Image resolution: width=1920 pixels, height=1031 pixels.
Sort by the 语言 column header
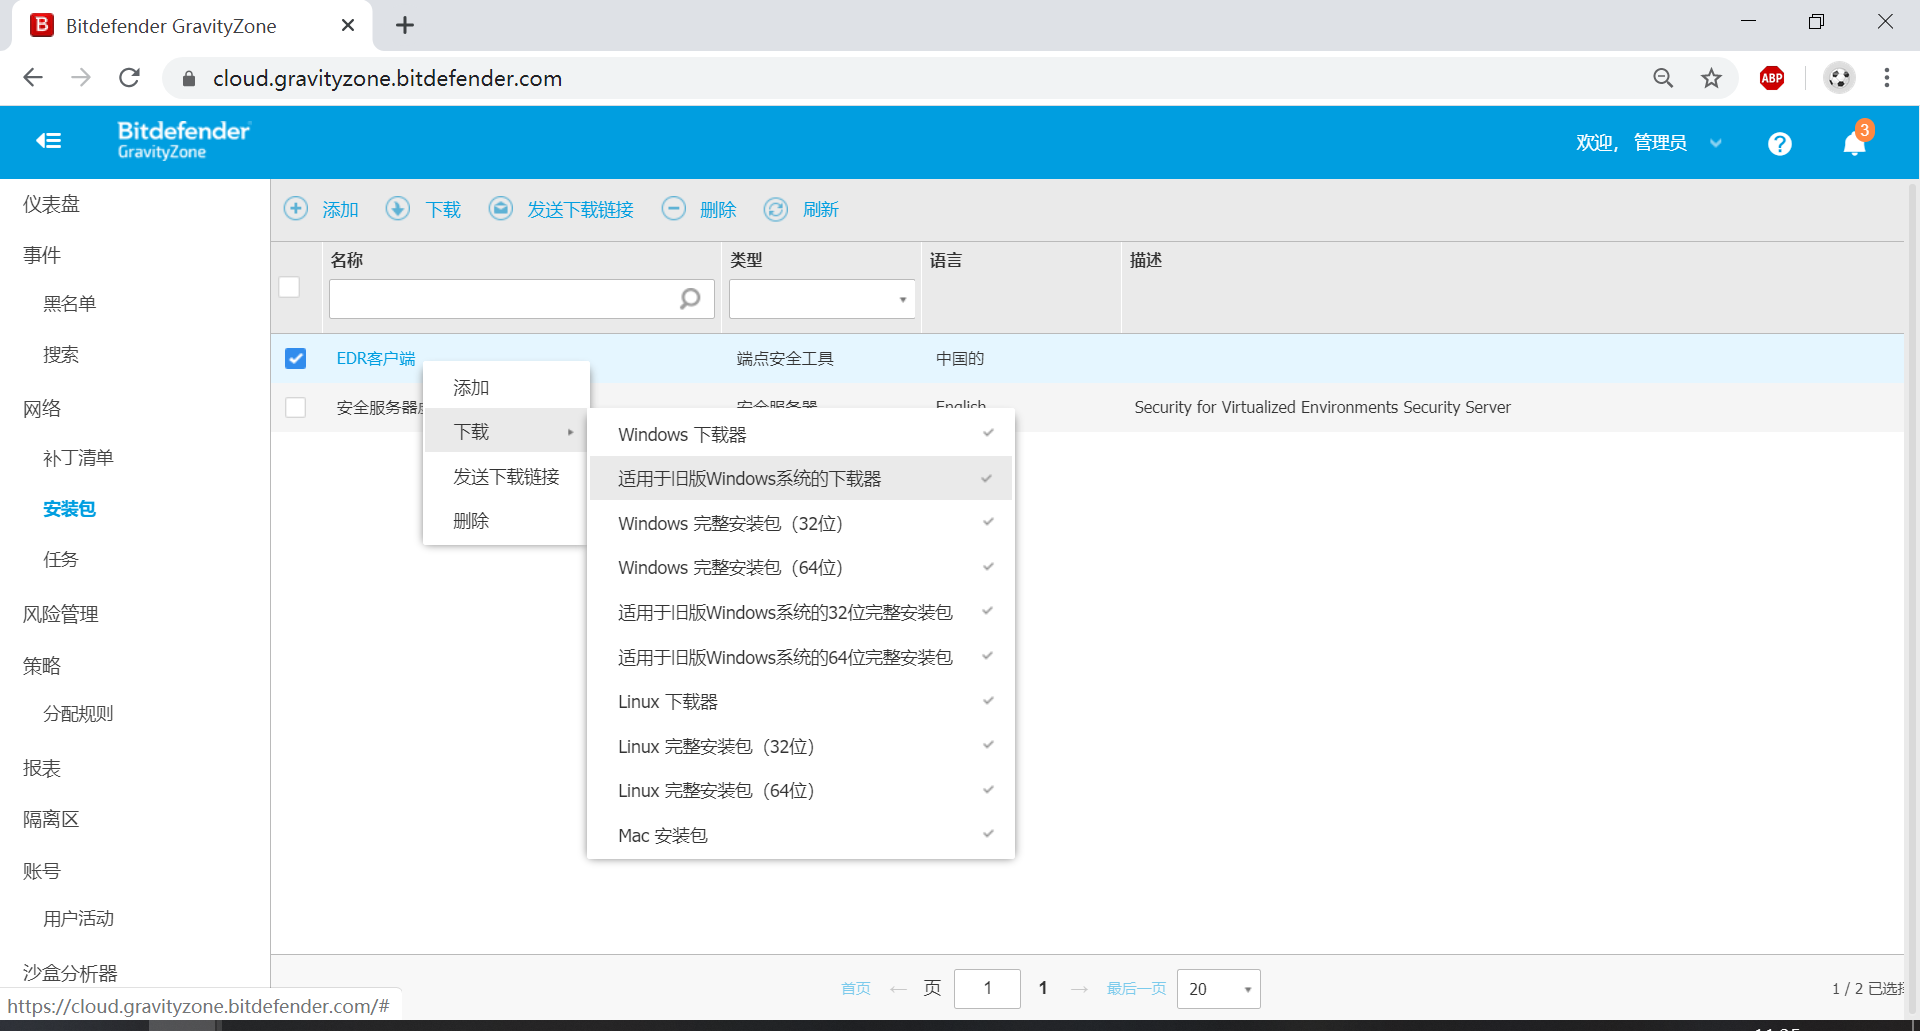pyautogui.click(x=946, y=260)
